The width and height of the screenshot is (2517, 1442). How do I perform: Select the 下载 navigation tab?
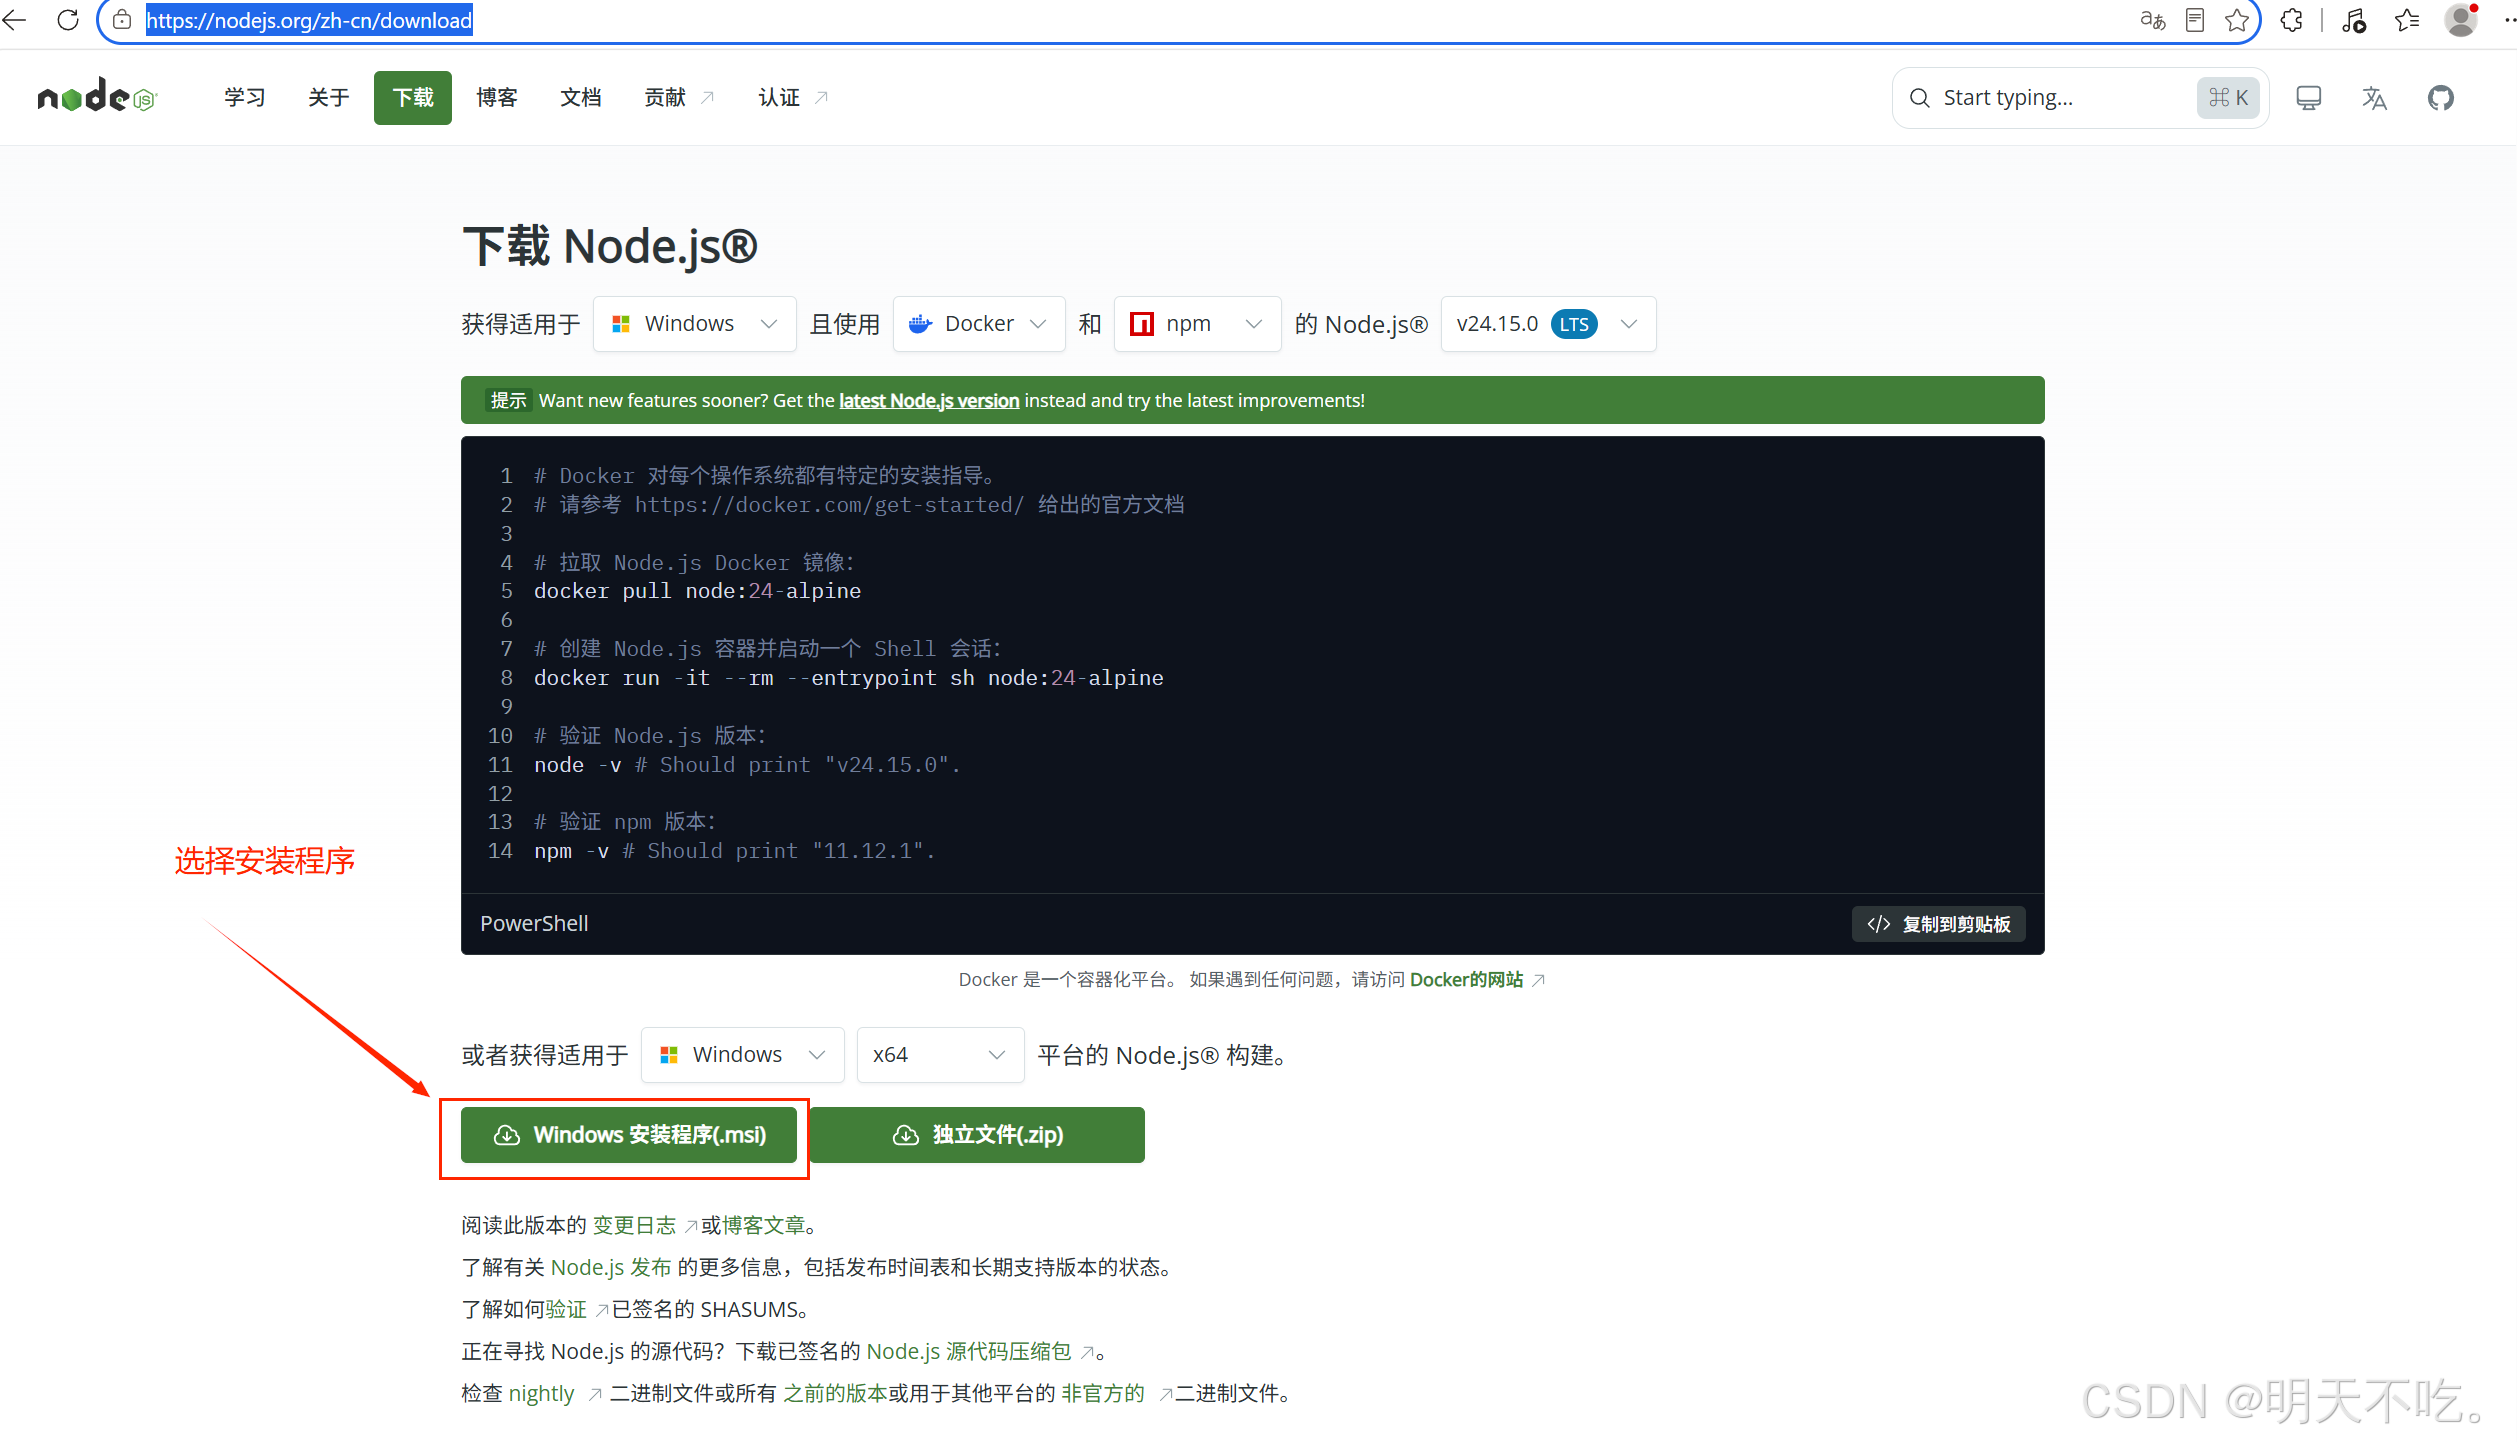pos(413,97)
